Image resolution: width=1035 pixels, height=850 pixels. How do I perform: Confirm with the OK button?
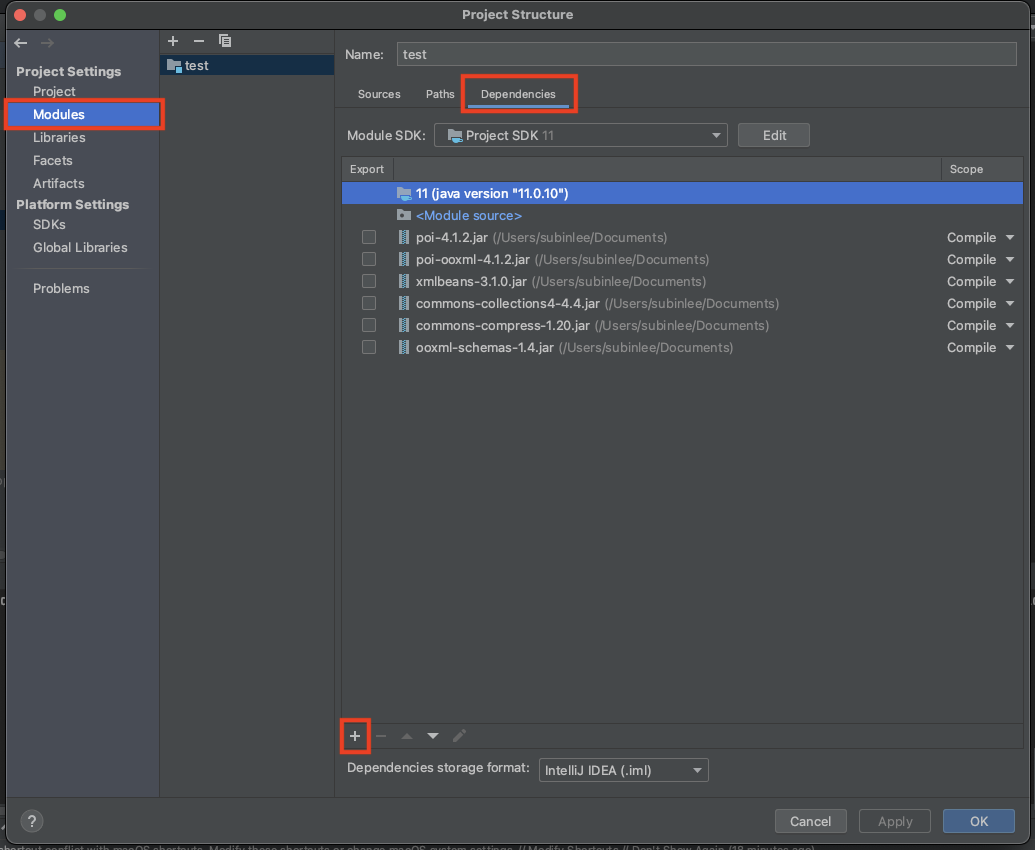click(x=979, y=821)
